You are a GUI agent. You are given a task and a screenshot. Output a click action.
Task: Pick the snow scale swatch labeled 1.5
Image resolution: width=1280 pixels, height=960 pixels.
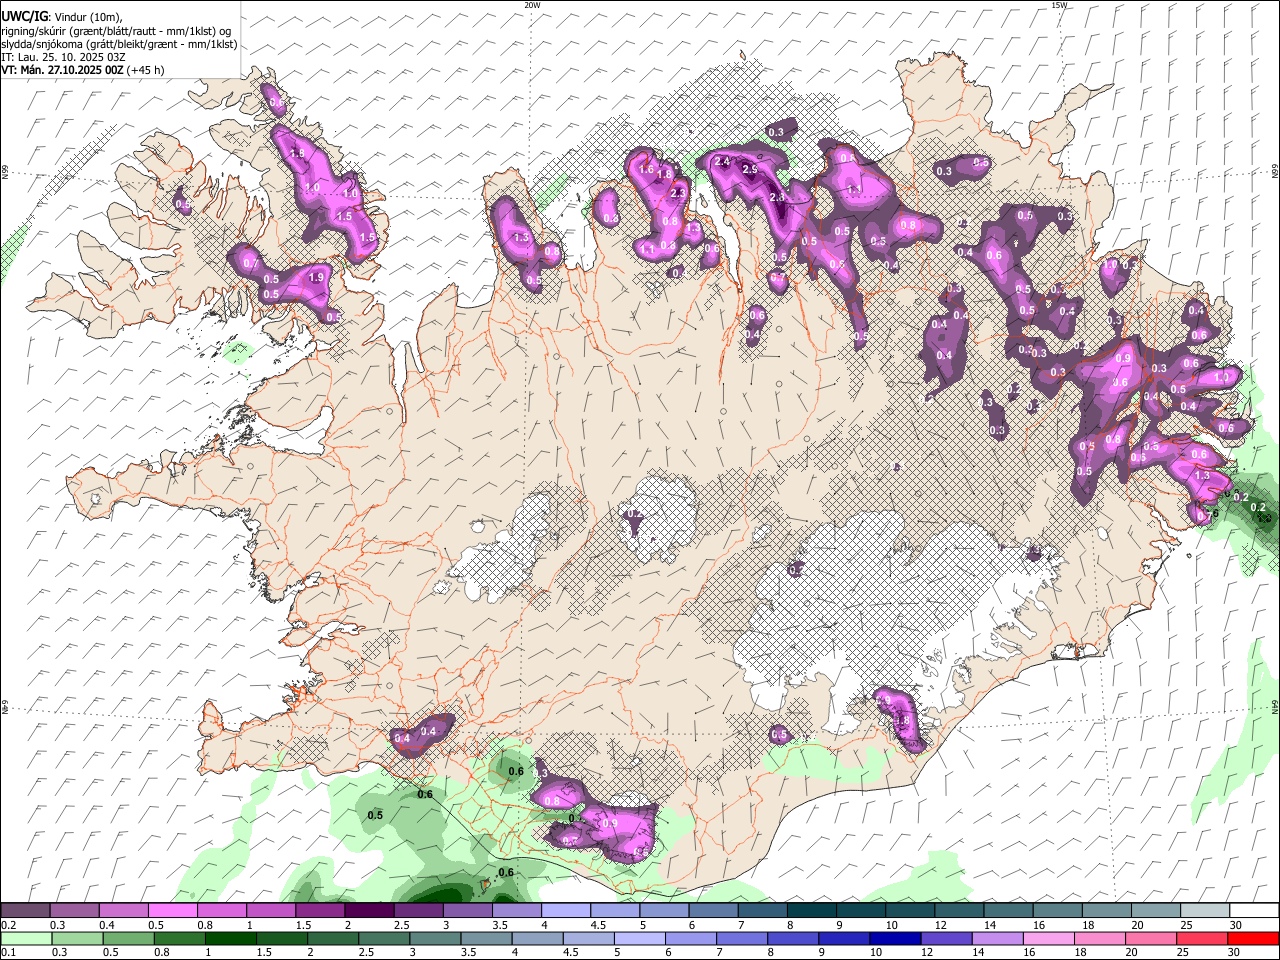320,911
